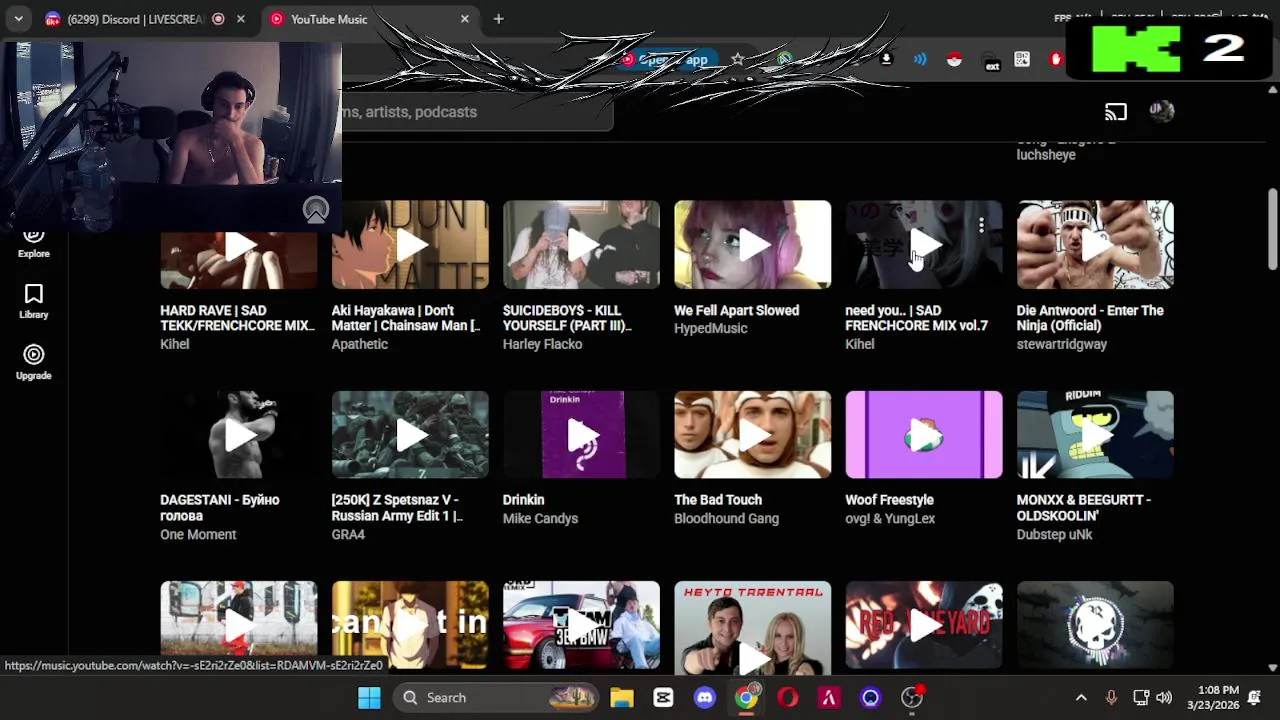
Task: Click the cast to device icon
Action: coord(1116,112)
